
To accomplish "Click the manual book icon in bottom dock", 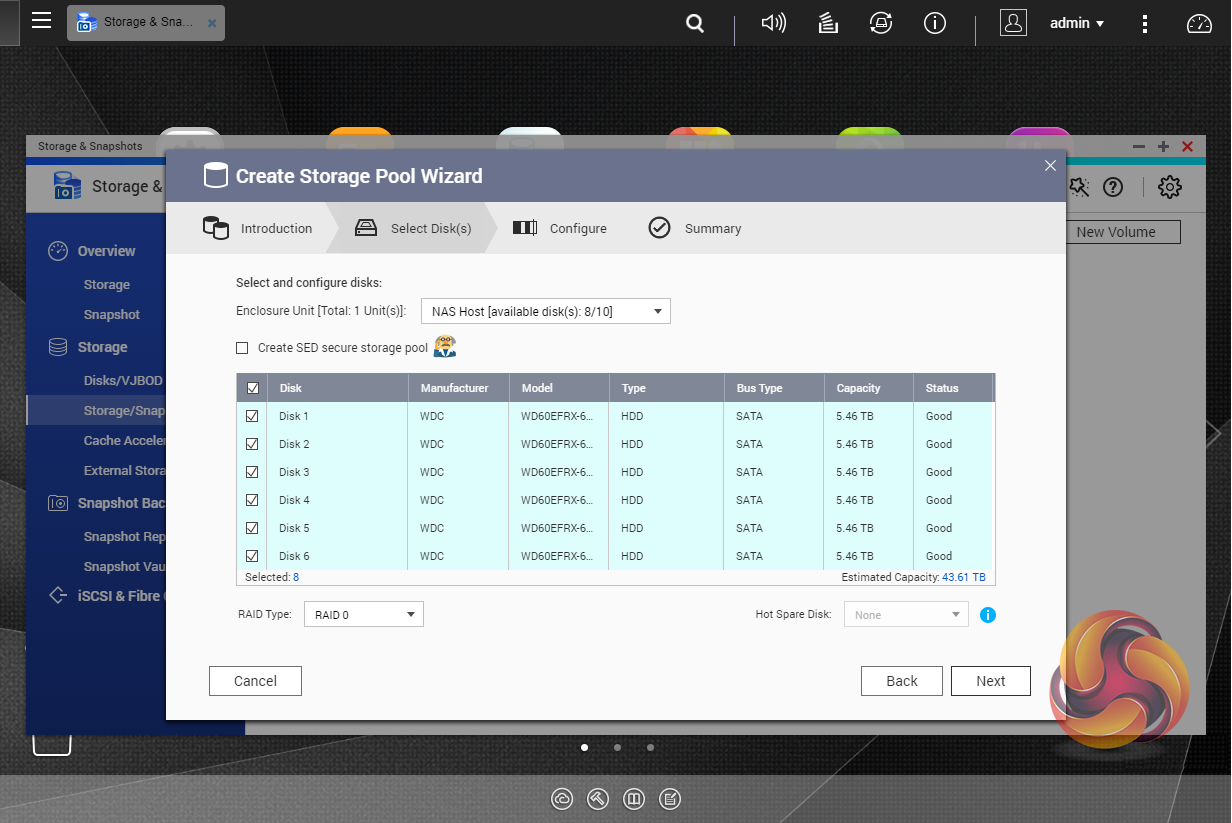I will tap(634, 799).
